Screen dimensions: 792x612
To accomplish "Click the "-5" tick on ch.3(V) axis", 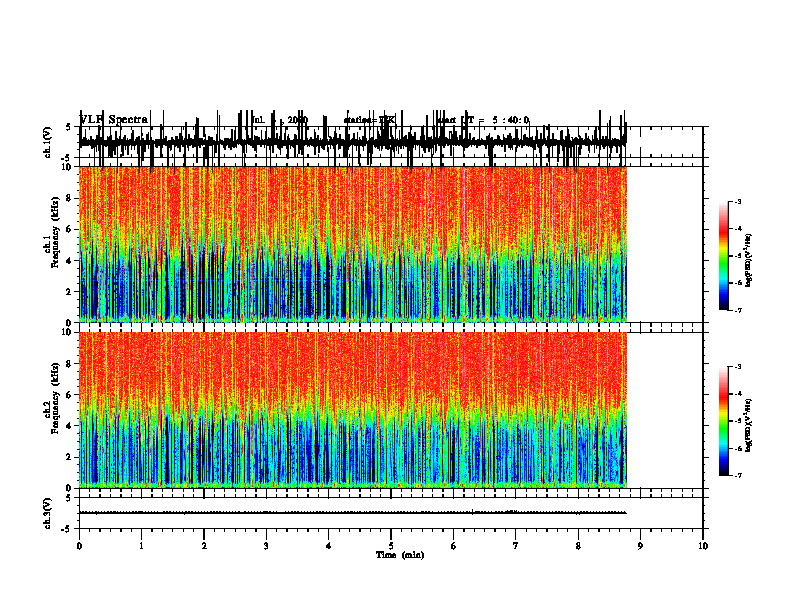I will coord(67,529).
